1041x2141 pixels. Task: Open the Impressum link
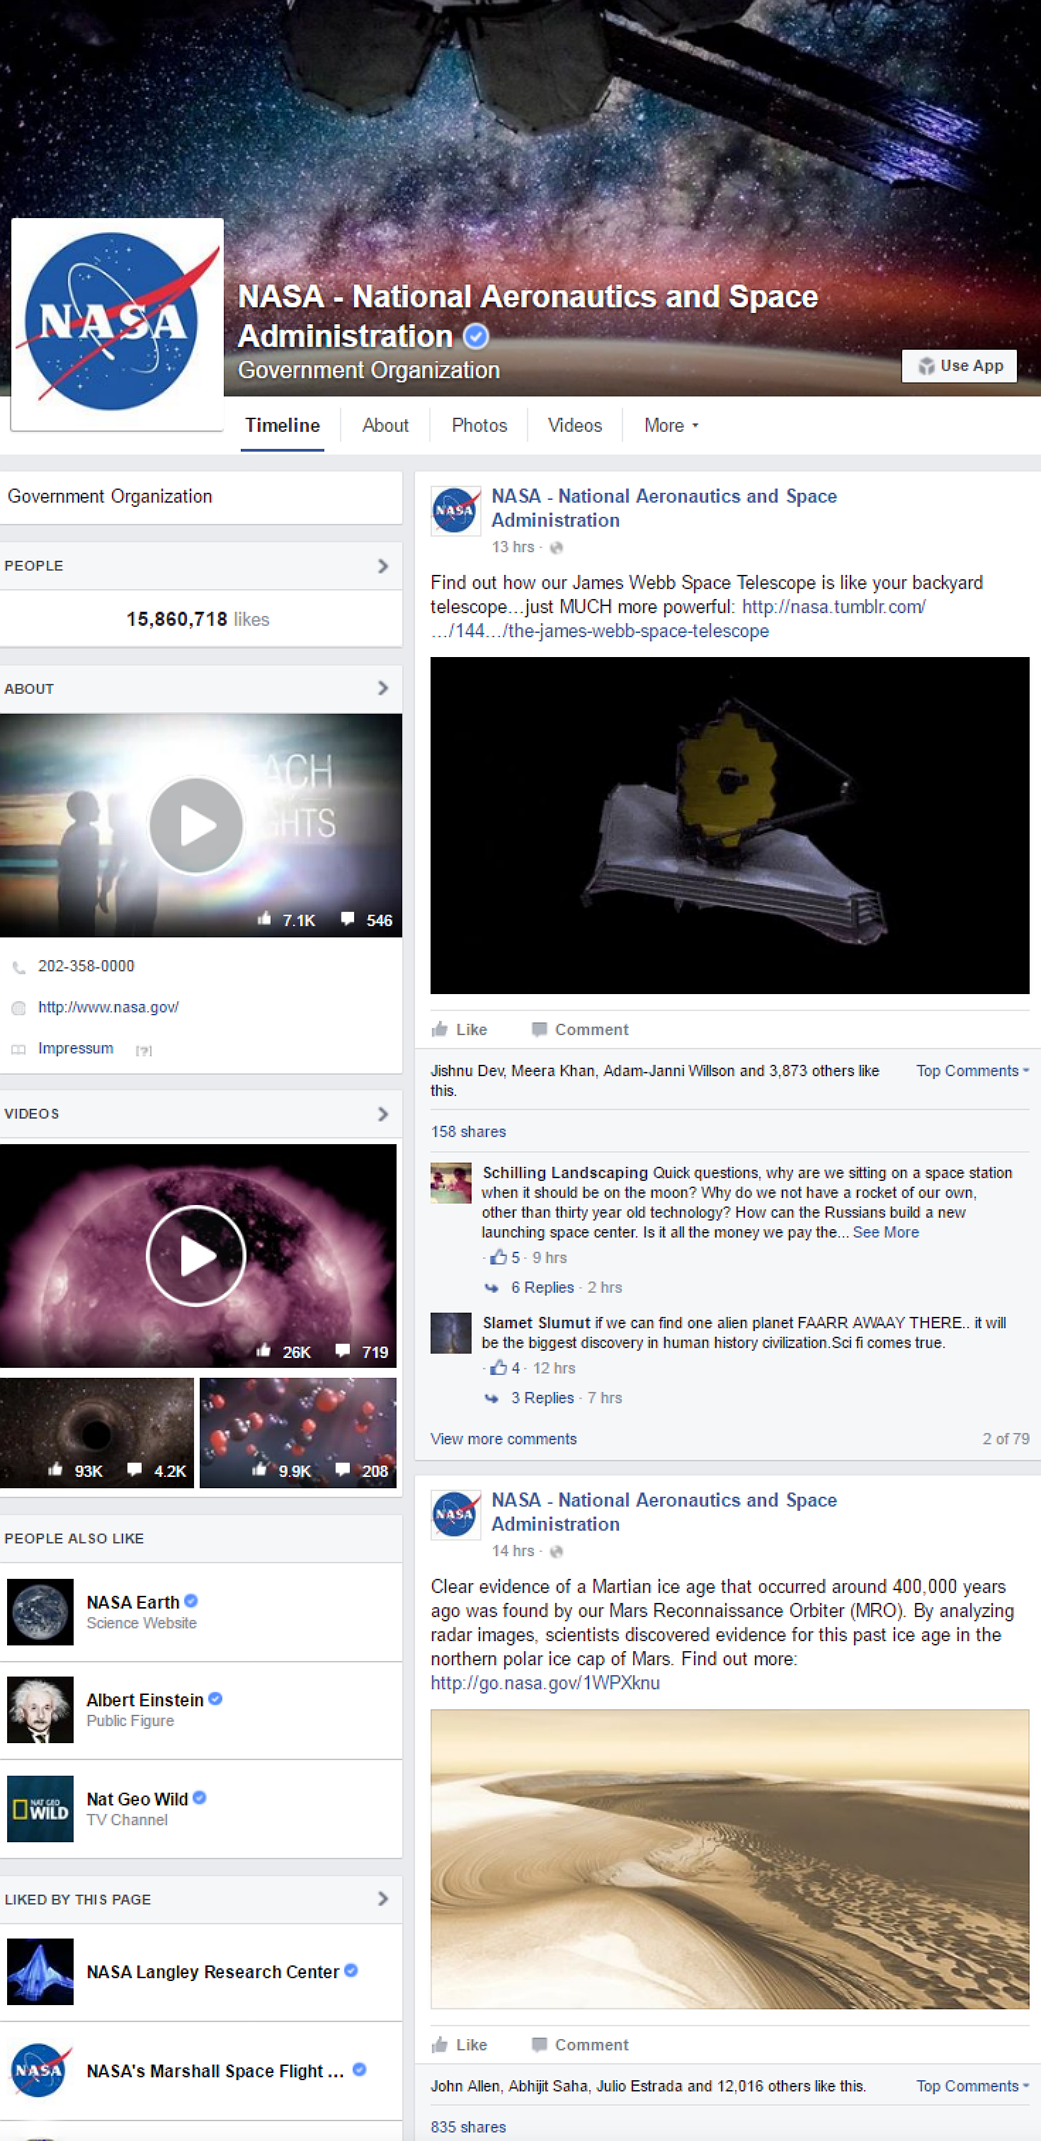click(76, 1048)
